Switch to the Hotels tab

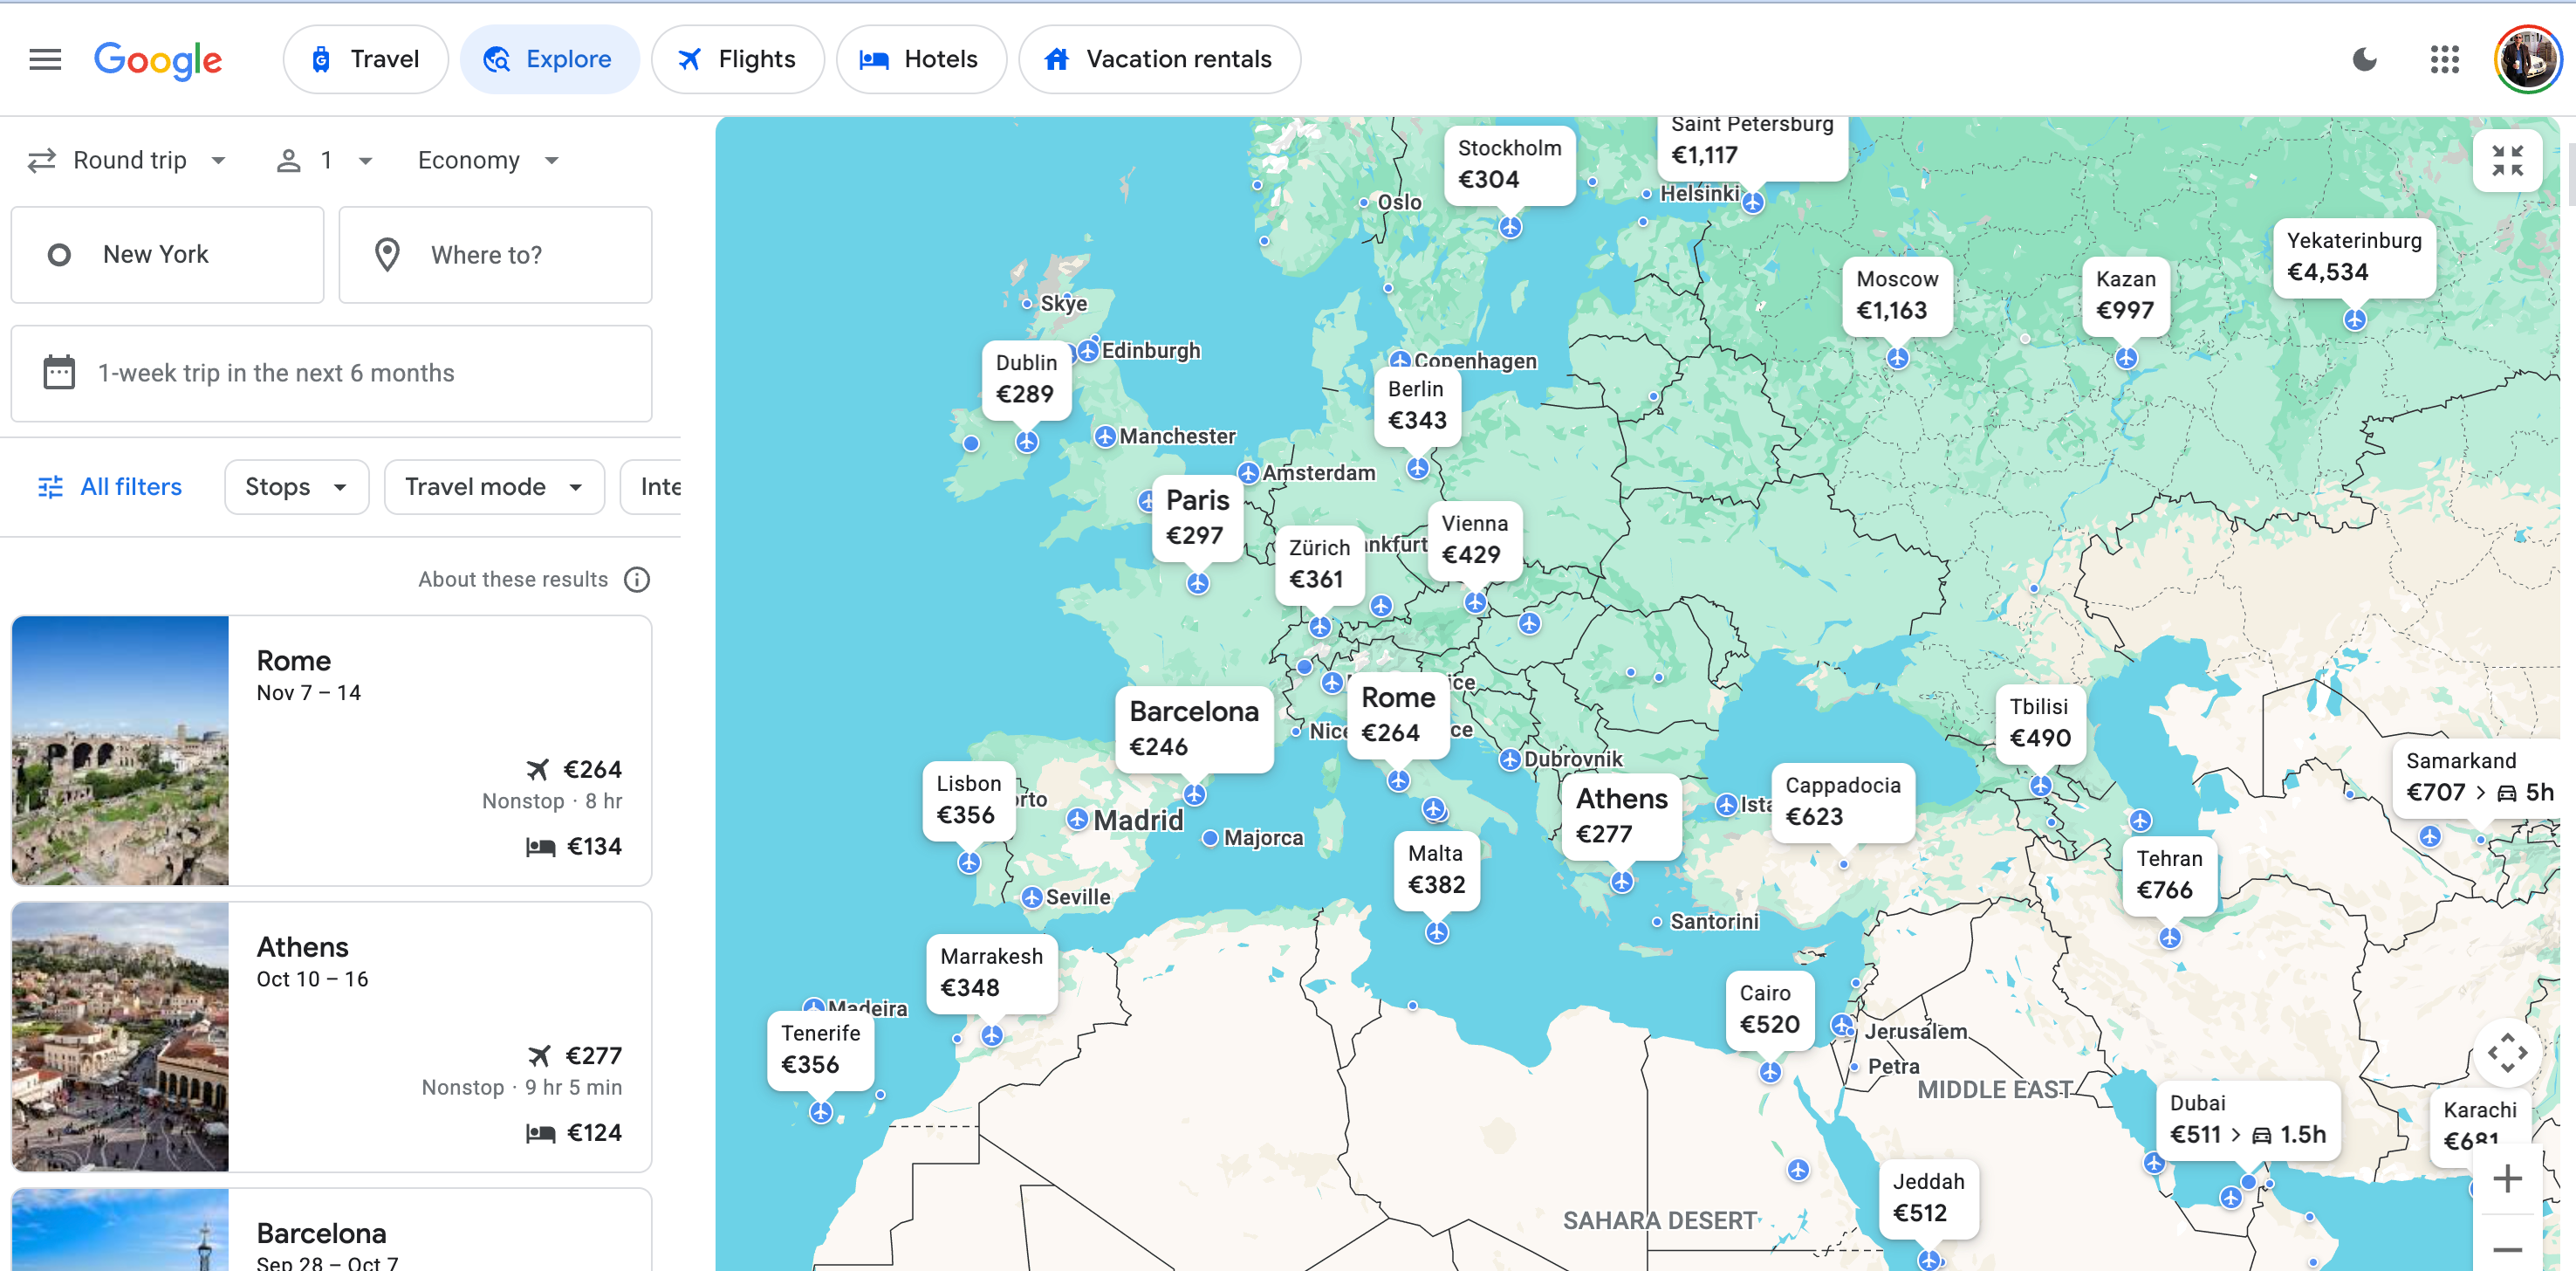(x=921, y=60)
